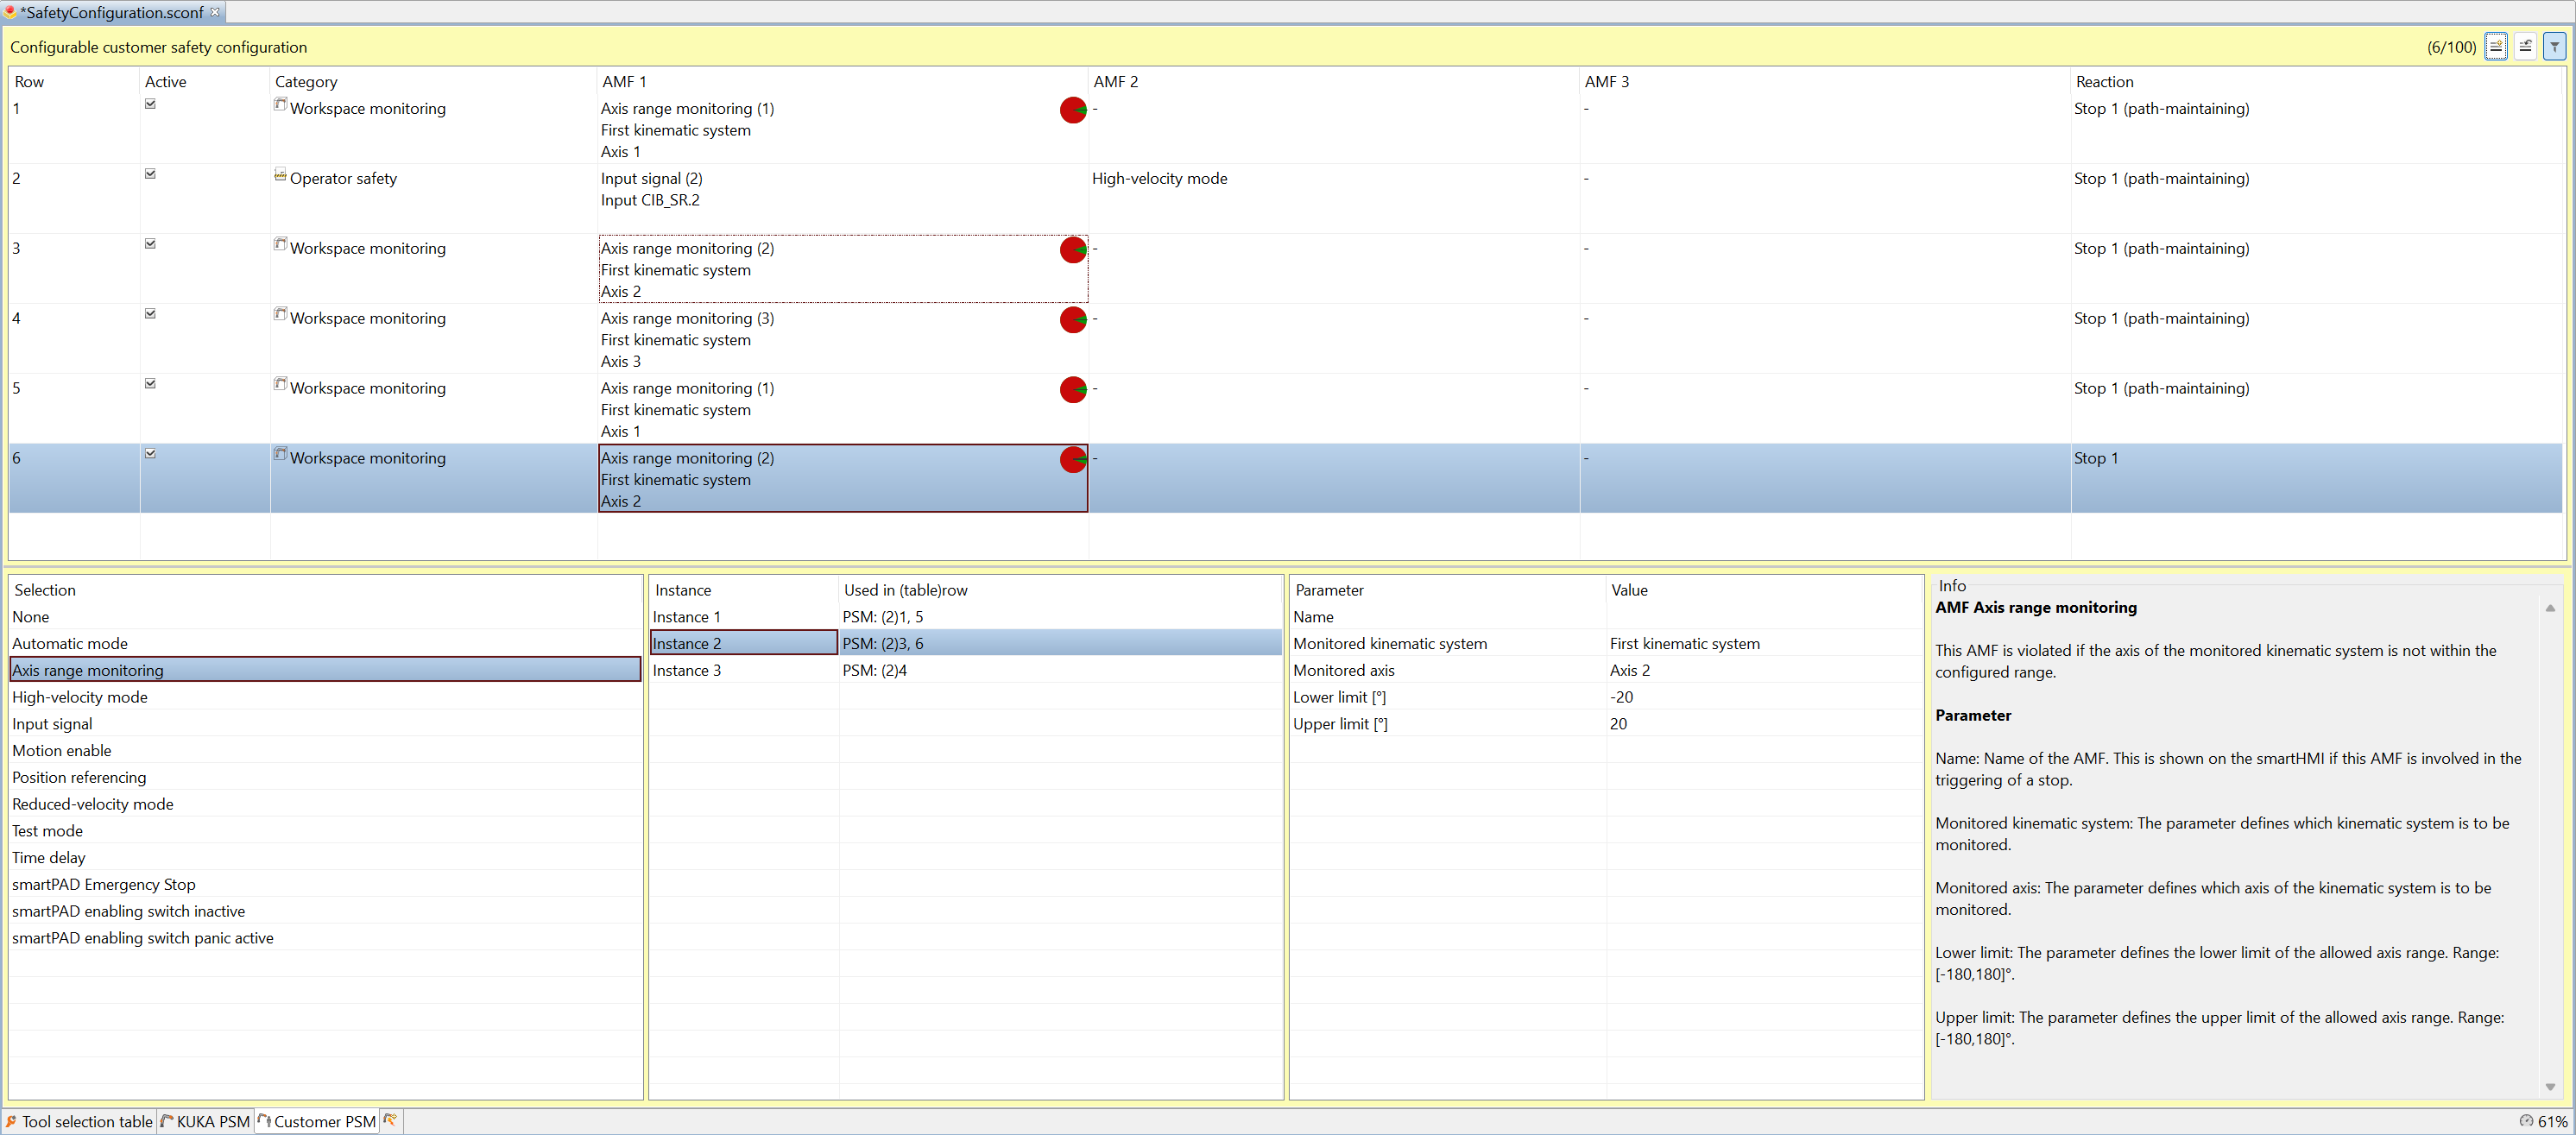Toggle the filter icon

pyautogui.click(x=2556, y=46)
